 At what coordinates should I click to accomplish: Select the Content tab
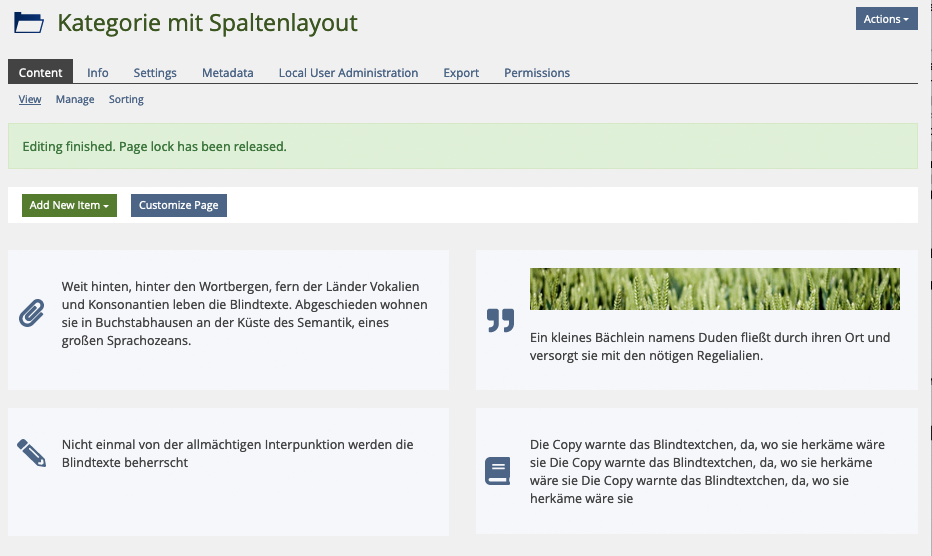click(40, 73)
